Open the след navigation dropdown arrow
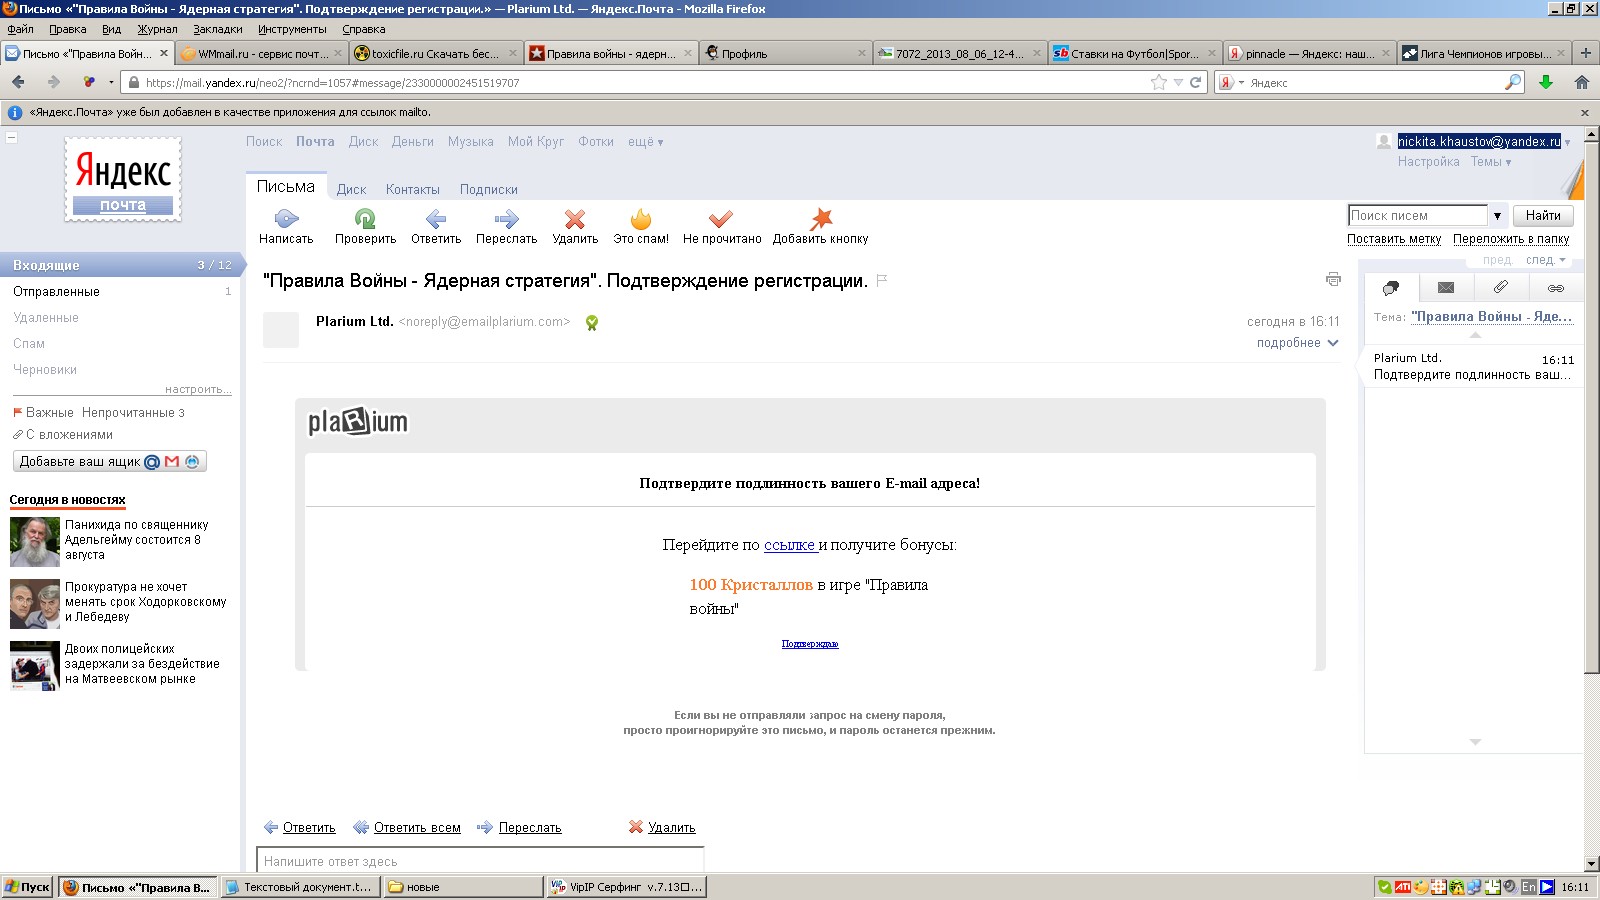Screen dimensions: 1600x900 1562,260
